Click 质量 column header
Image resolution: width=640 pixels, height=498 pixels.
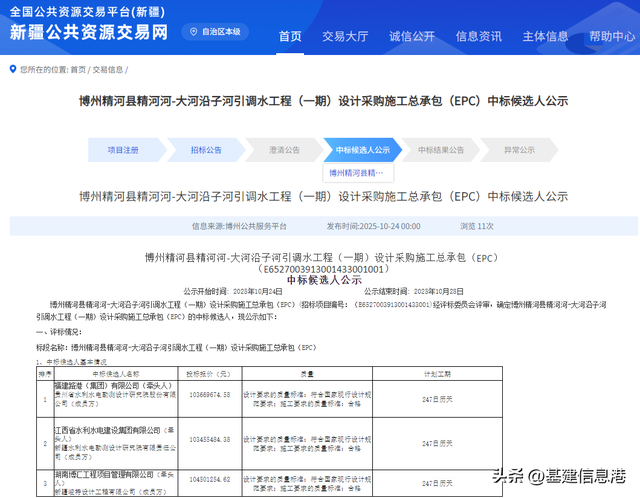(x=307, y=374)
